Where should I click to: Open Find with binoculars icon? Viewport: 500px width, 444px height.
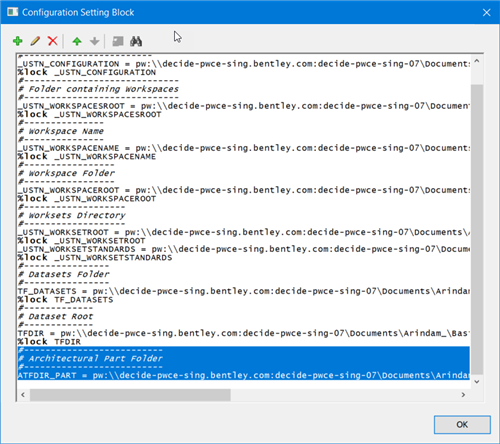(x=136, y=41)
